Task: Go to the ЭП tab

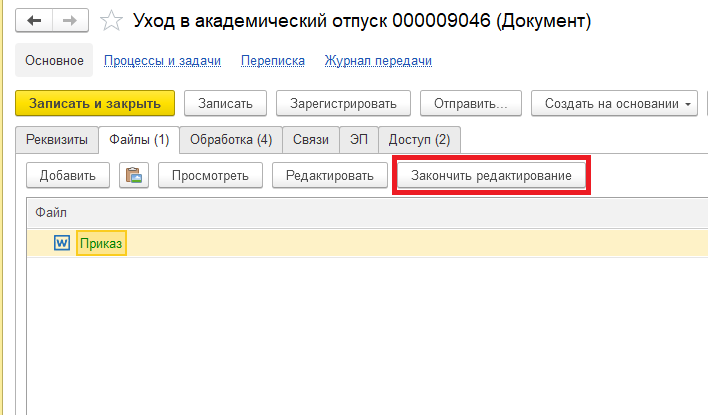Action: click(x=358, y=139)
